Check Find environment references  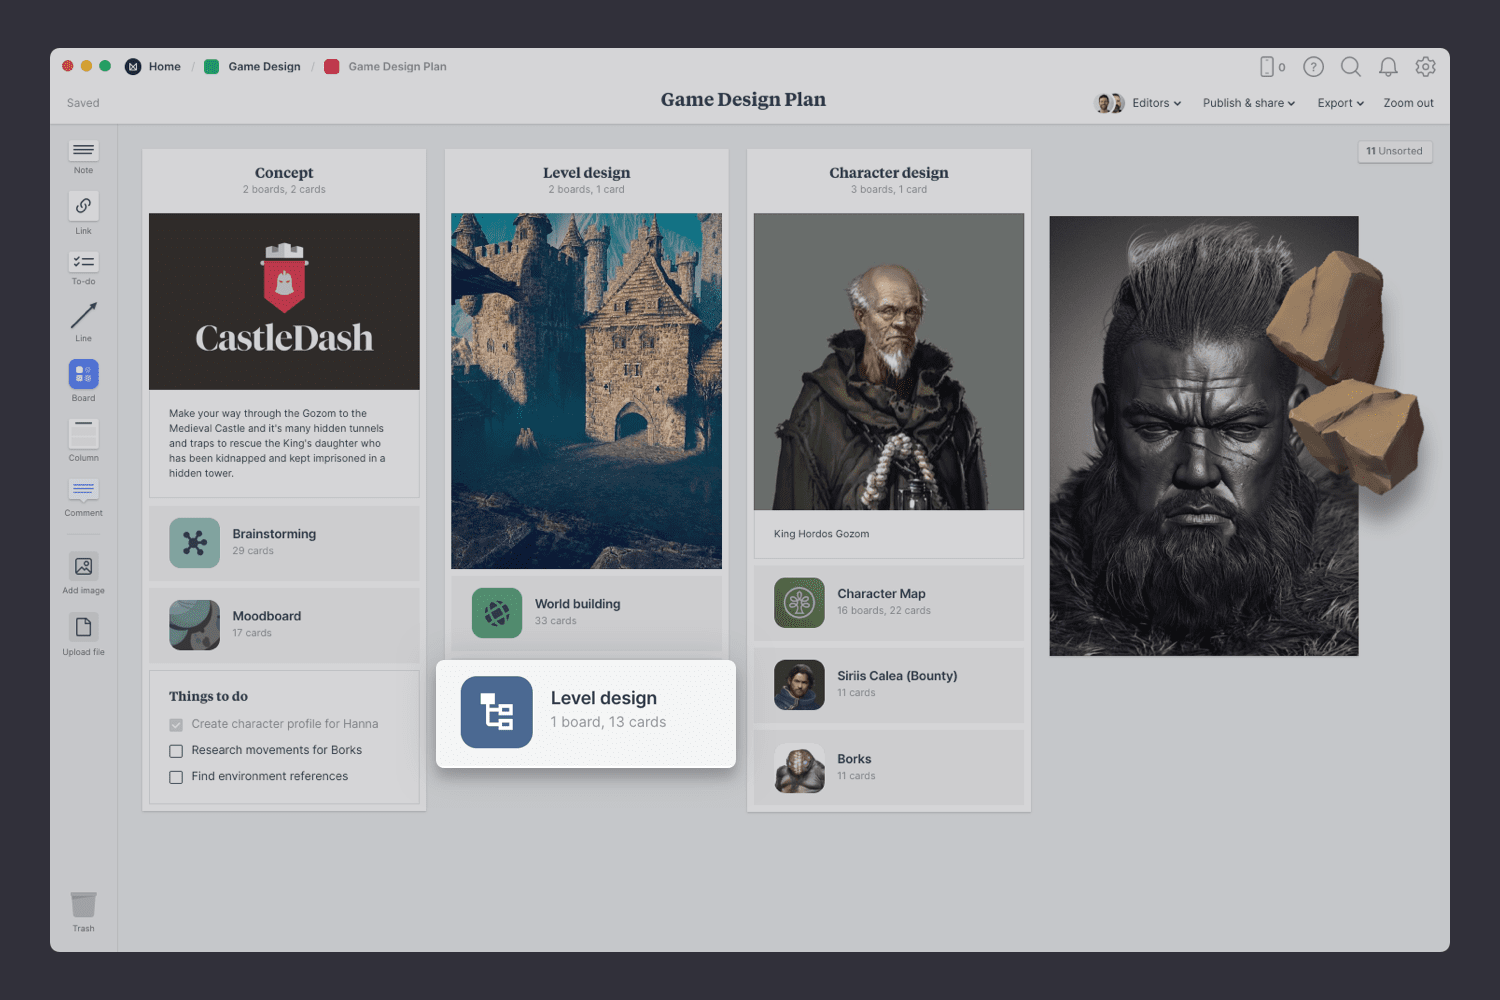click(176, 777)
